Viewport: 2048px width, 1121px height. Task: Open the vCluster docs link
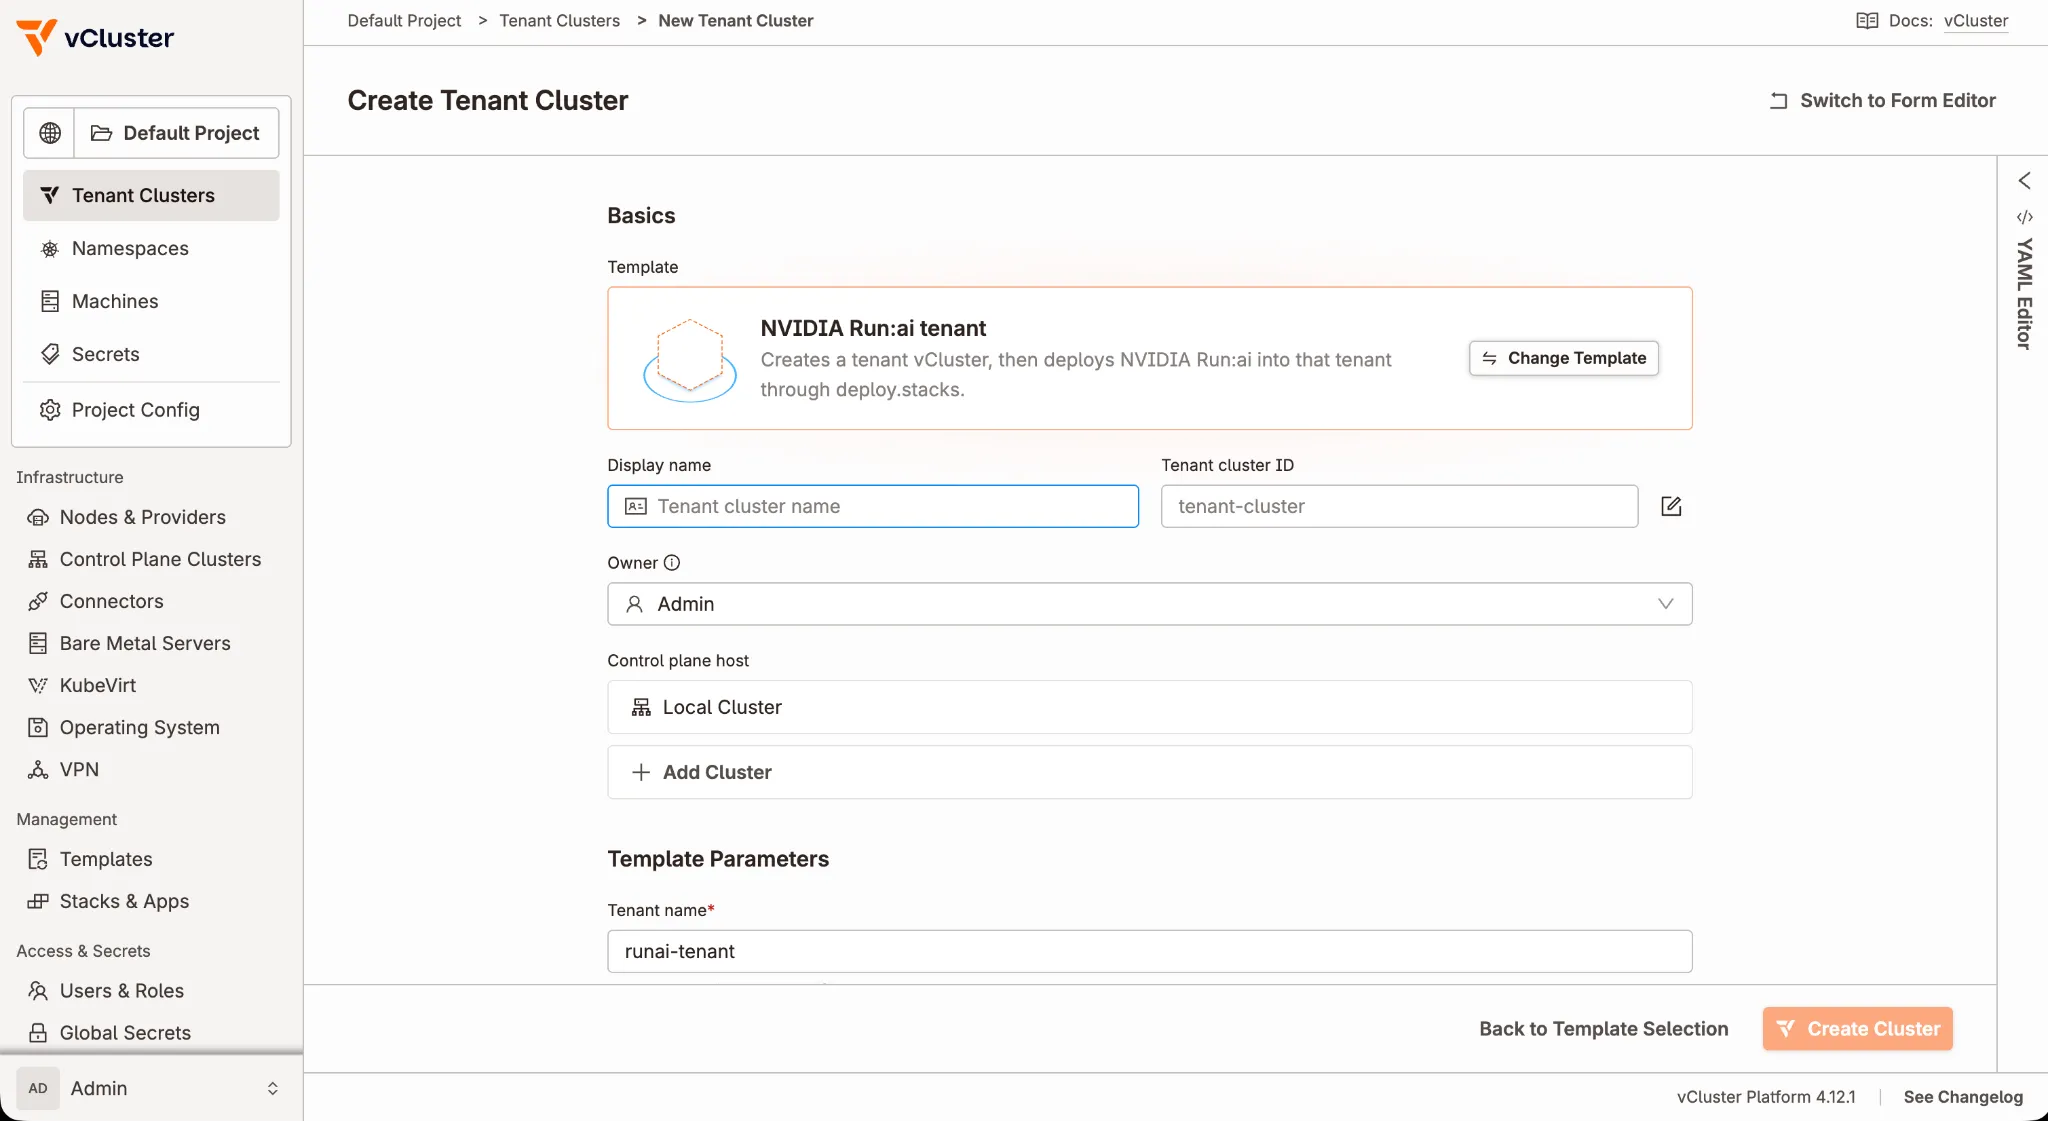point(1975,20)
